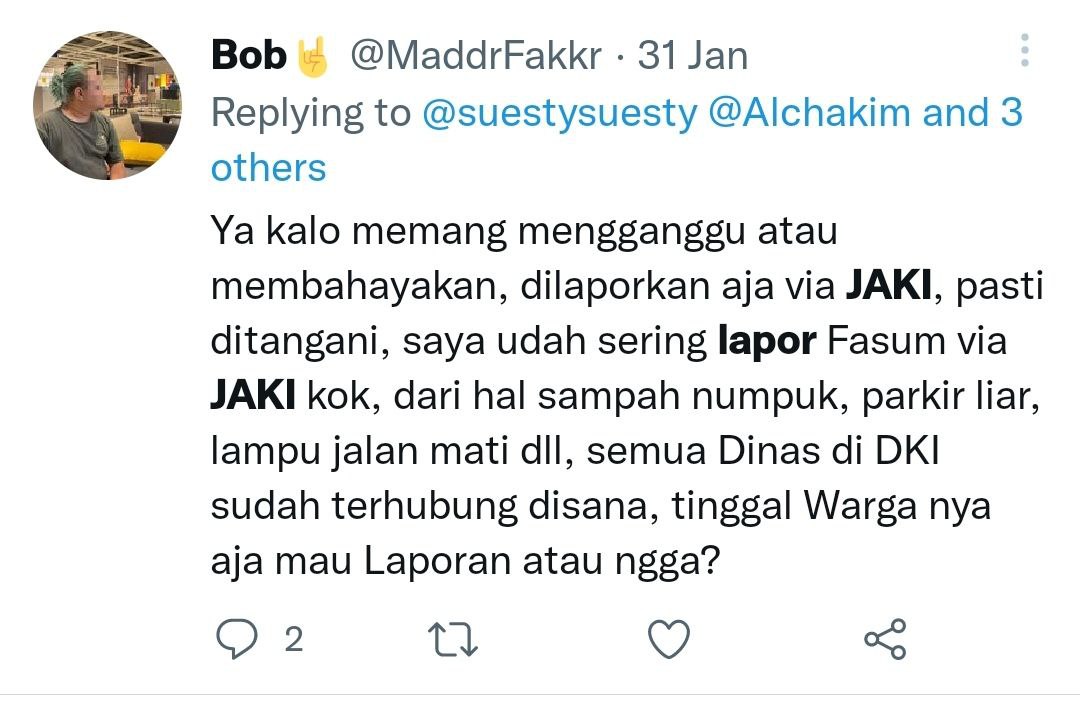Open the tweet by tapping 'Laporan atau ngga?'
The width and height of the screenshot is (1080, 704).
541,562
